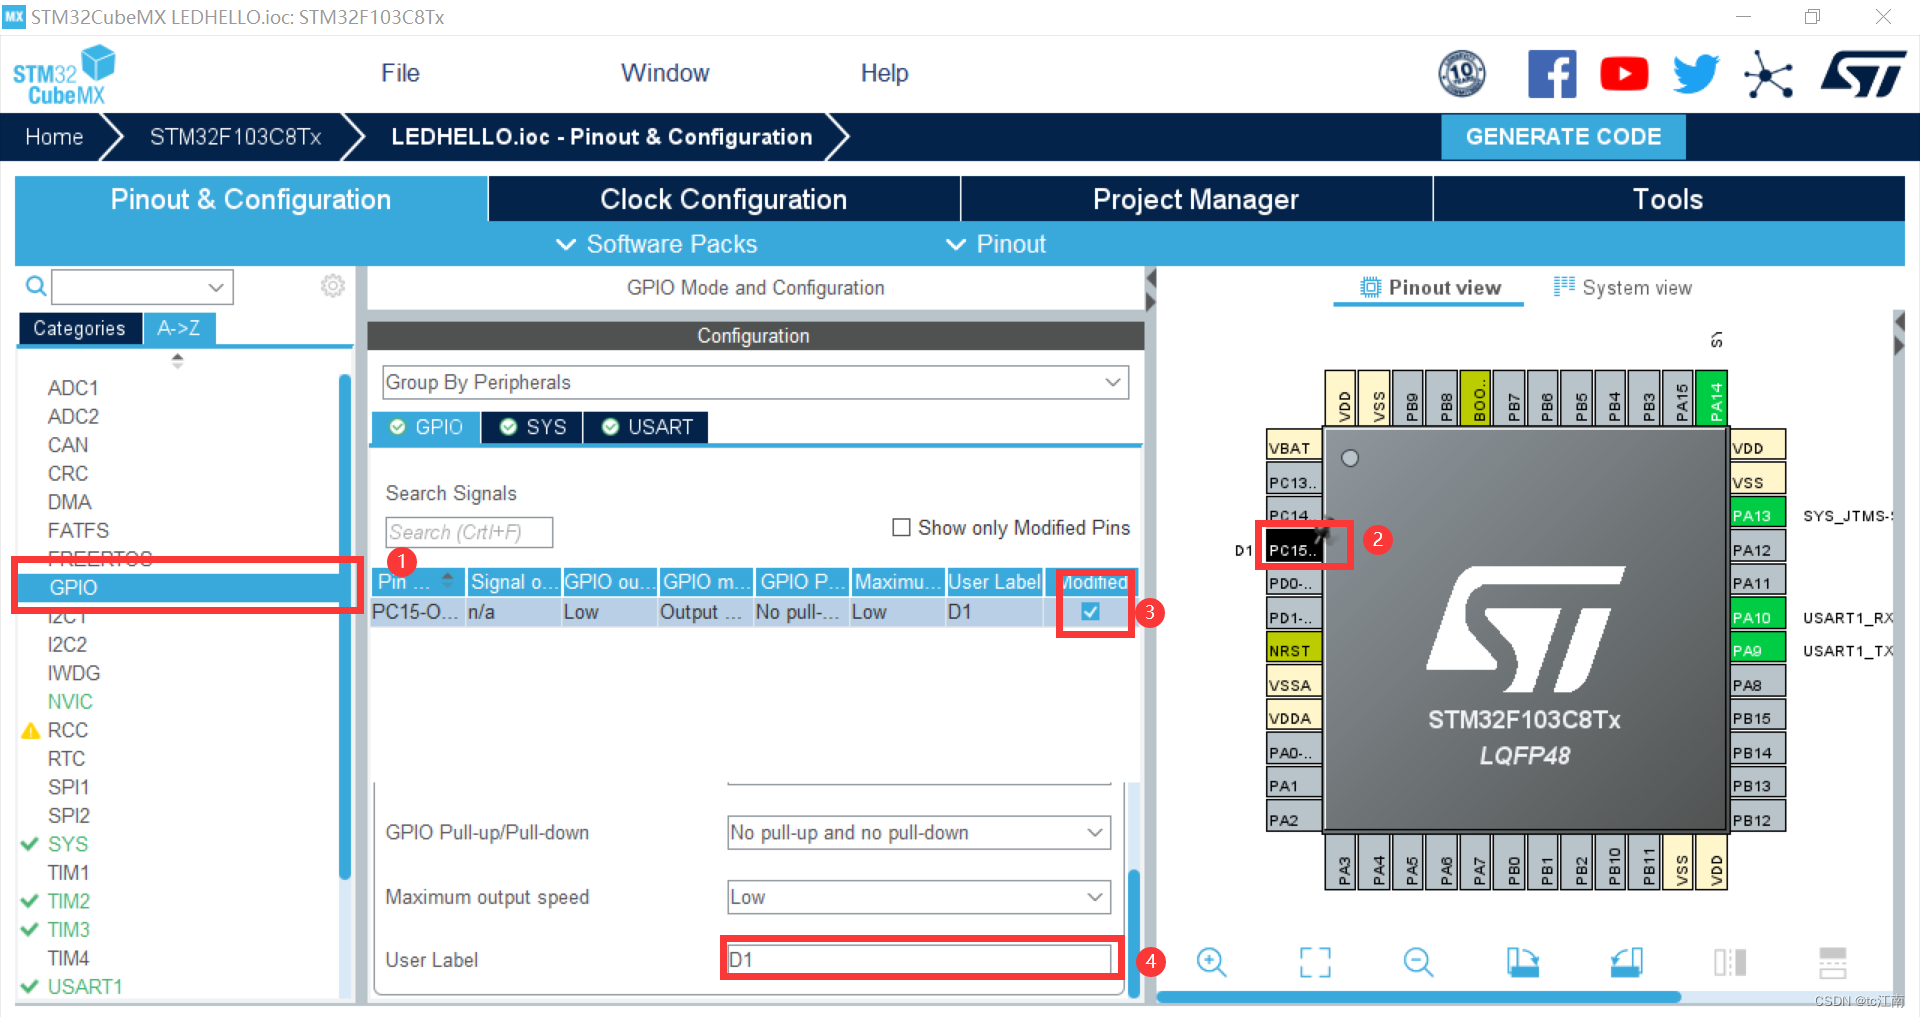The height and width of the screenshot is (1017, 1920).
Task: Click the User Label input field
Action: coord(919,960)
